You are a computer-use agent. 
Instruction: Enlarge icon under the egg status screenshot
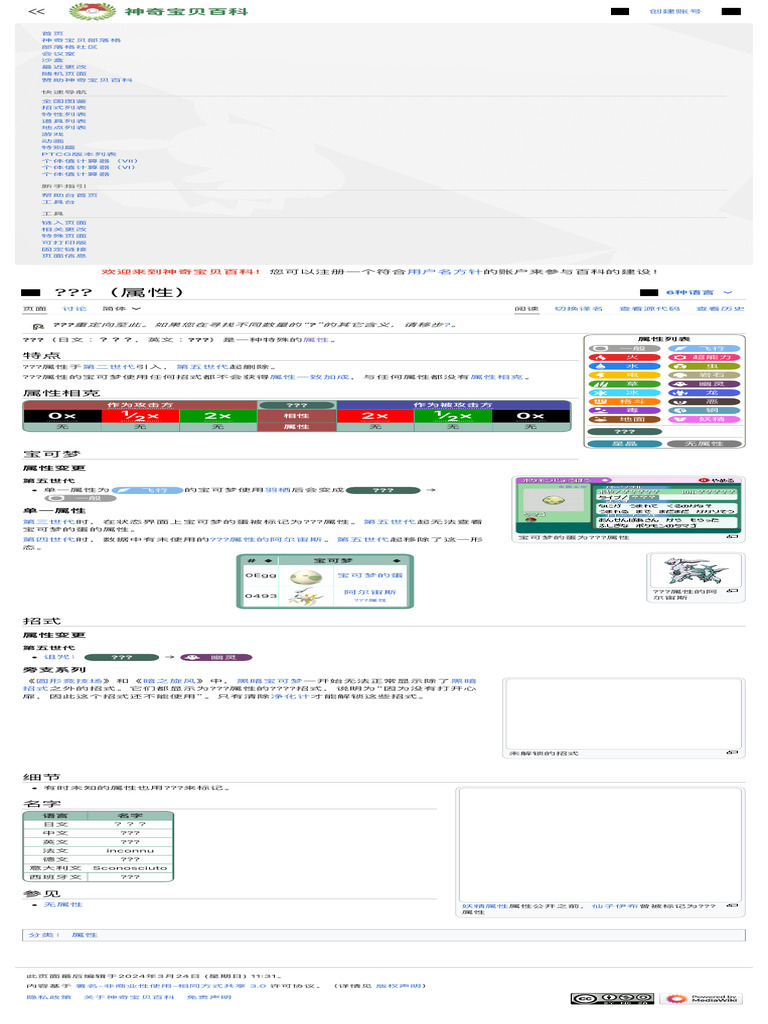pos(733,537)
